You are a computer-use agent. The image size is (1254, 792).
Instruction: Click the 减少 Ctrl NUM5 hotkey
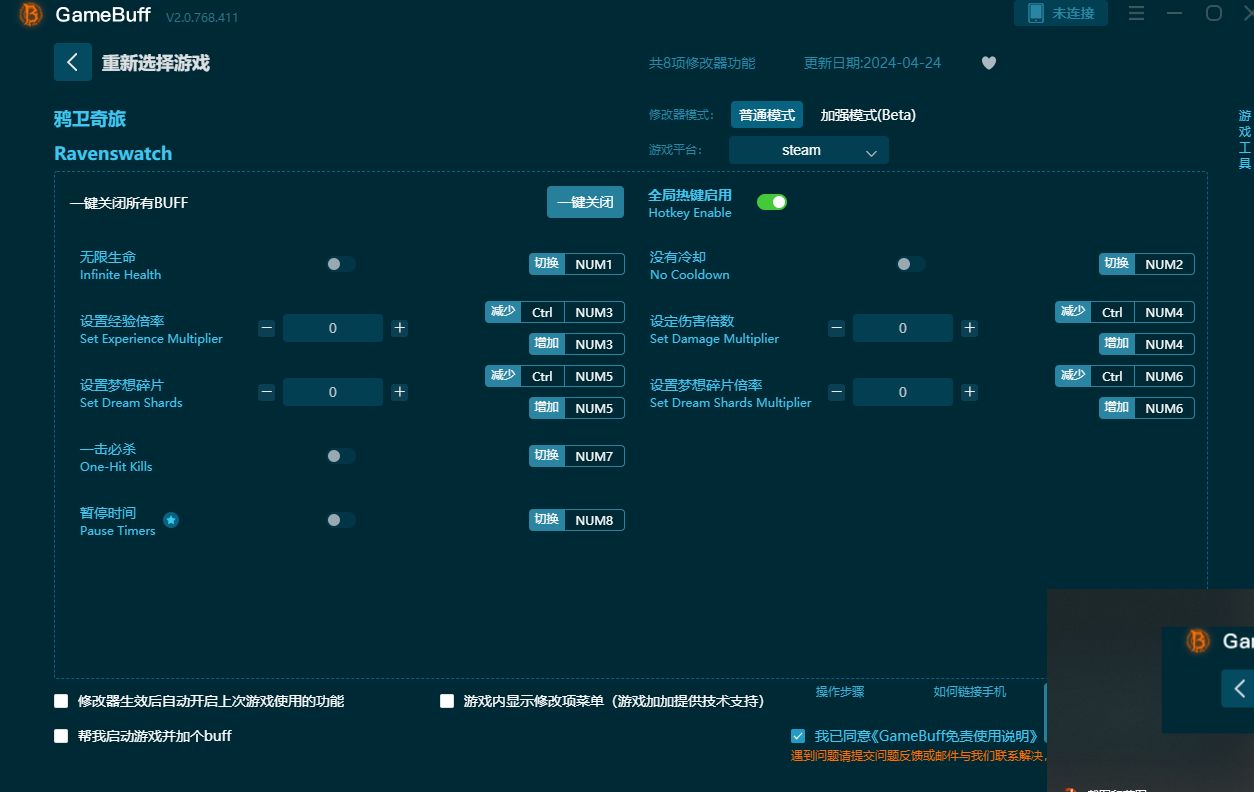[555, 376]
